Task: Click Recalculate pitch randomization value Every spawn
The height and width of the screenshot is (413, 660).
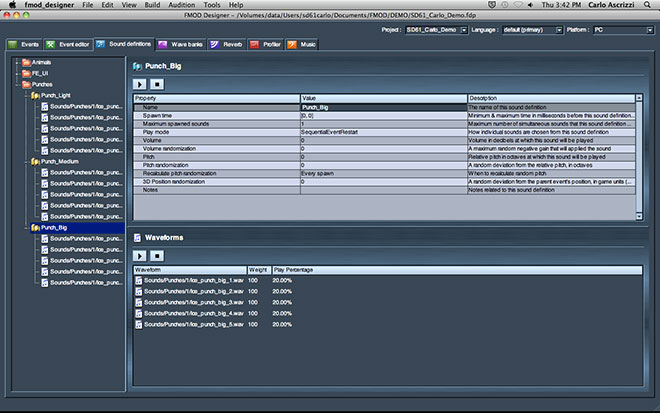Action: [x=383, y=173]
